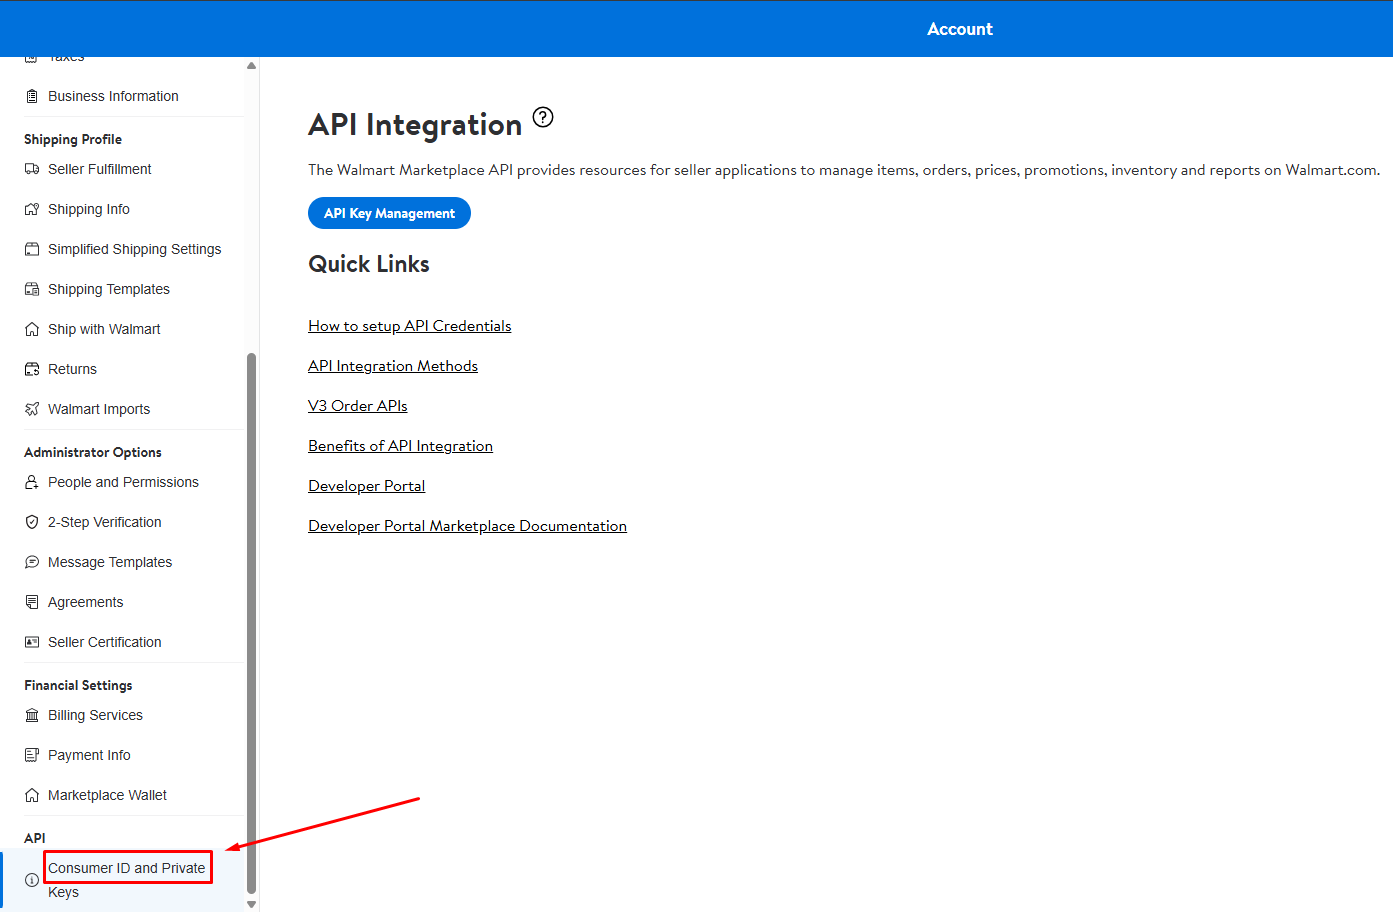Open Developer Portal Marketplace Documentation link
The height and width of the screenshot is (912, 1393).
(x=467, y=526)
